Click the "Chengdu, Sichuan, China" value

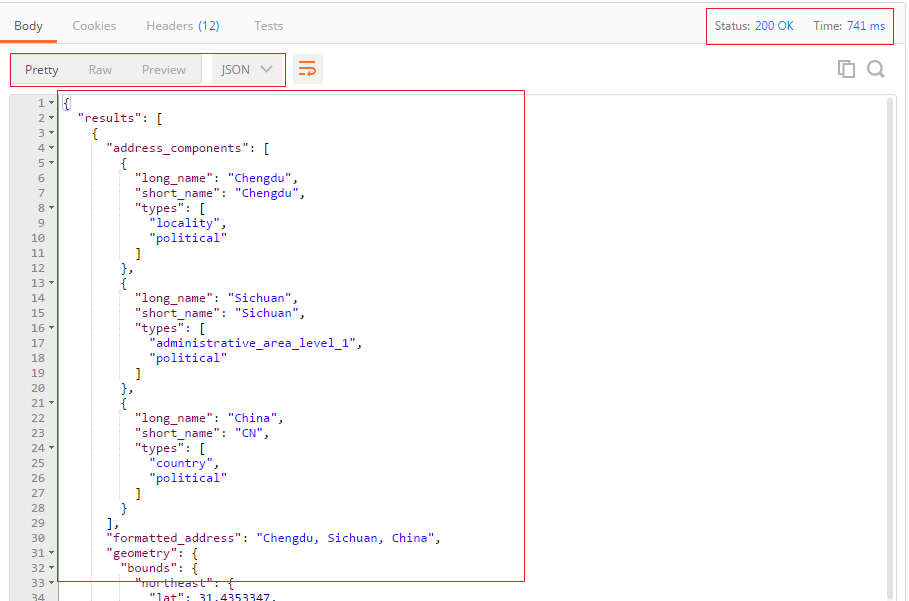tap(345, 538)
